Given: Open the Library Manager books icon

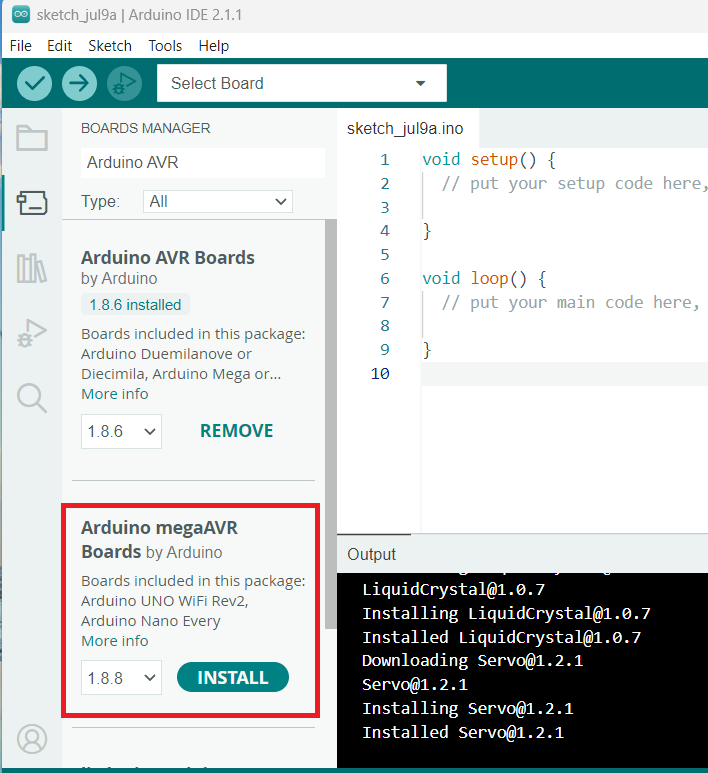Looking at the screenshot, I should point(32,268).
